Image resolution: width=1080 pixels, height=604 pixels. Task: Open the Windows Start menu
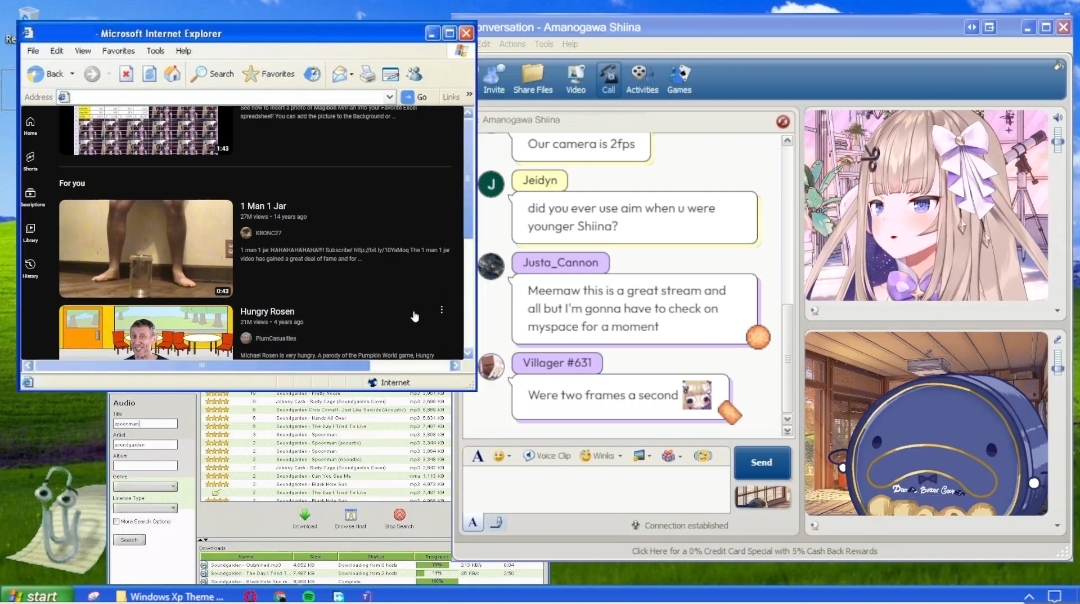(x=37, y=596)
